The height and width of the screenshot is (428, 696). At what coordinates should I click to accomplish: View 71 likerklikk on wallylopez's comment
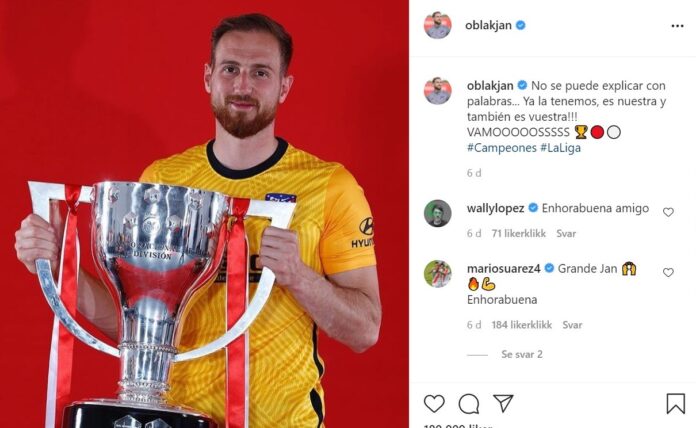[x=518, y=234]
